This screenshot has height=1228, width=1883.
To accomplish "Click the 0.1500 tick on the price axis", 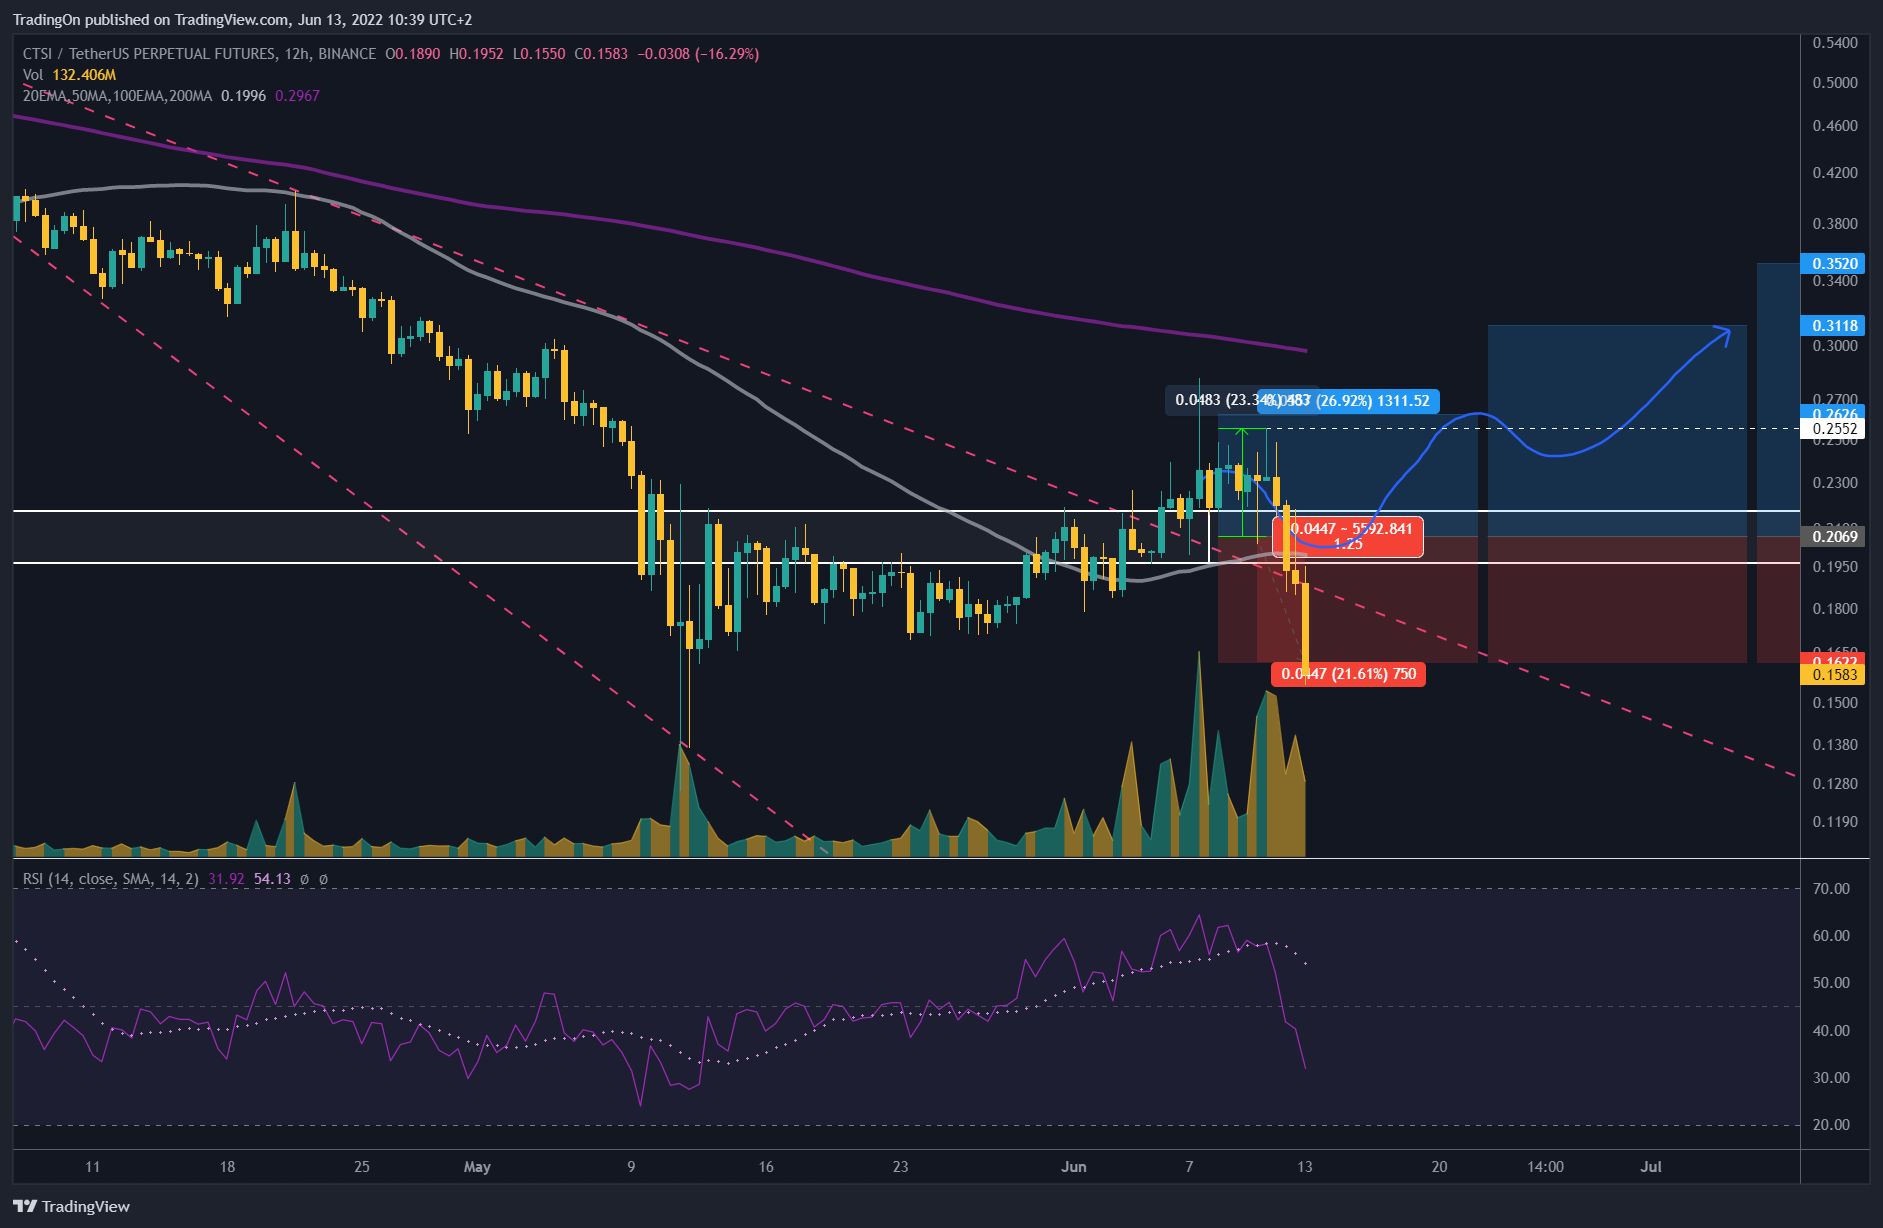I will click(1835, 703).
